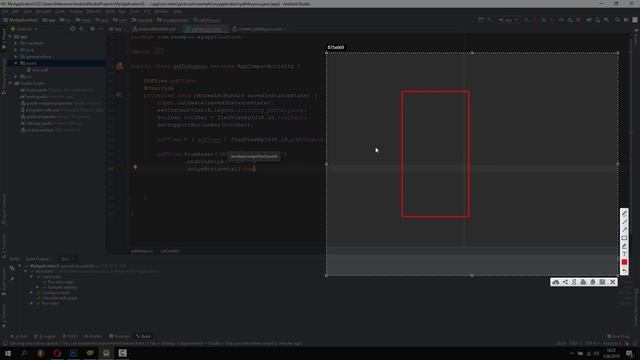The height and width of the screenshot is (360, 640).
Task: Expand the Run tasks build node
Action: tap(31, 303)
